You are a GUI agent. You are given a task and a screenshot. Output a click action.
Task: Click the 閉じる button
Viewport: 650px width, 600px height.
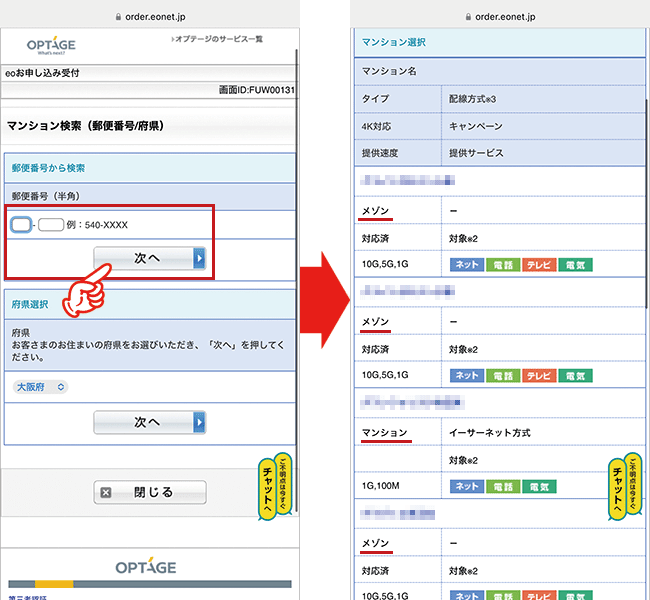150,492
